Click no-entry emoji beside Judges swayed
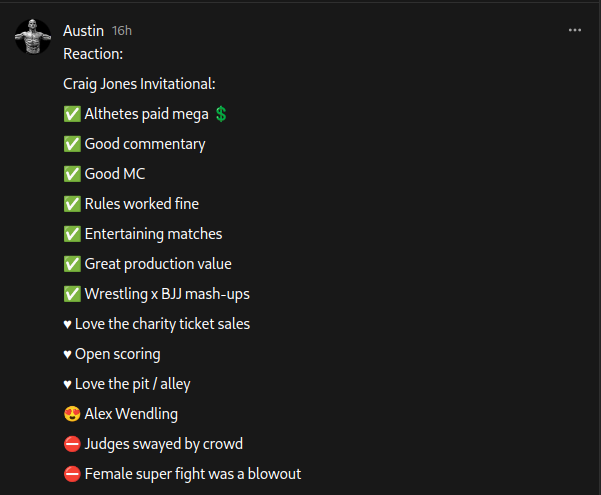The image size is (601, 495). 72,444
